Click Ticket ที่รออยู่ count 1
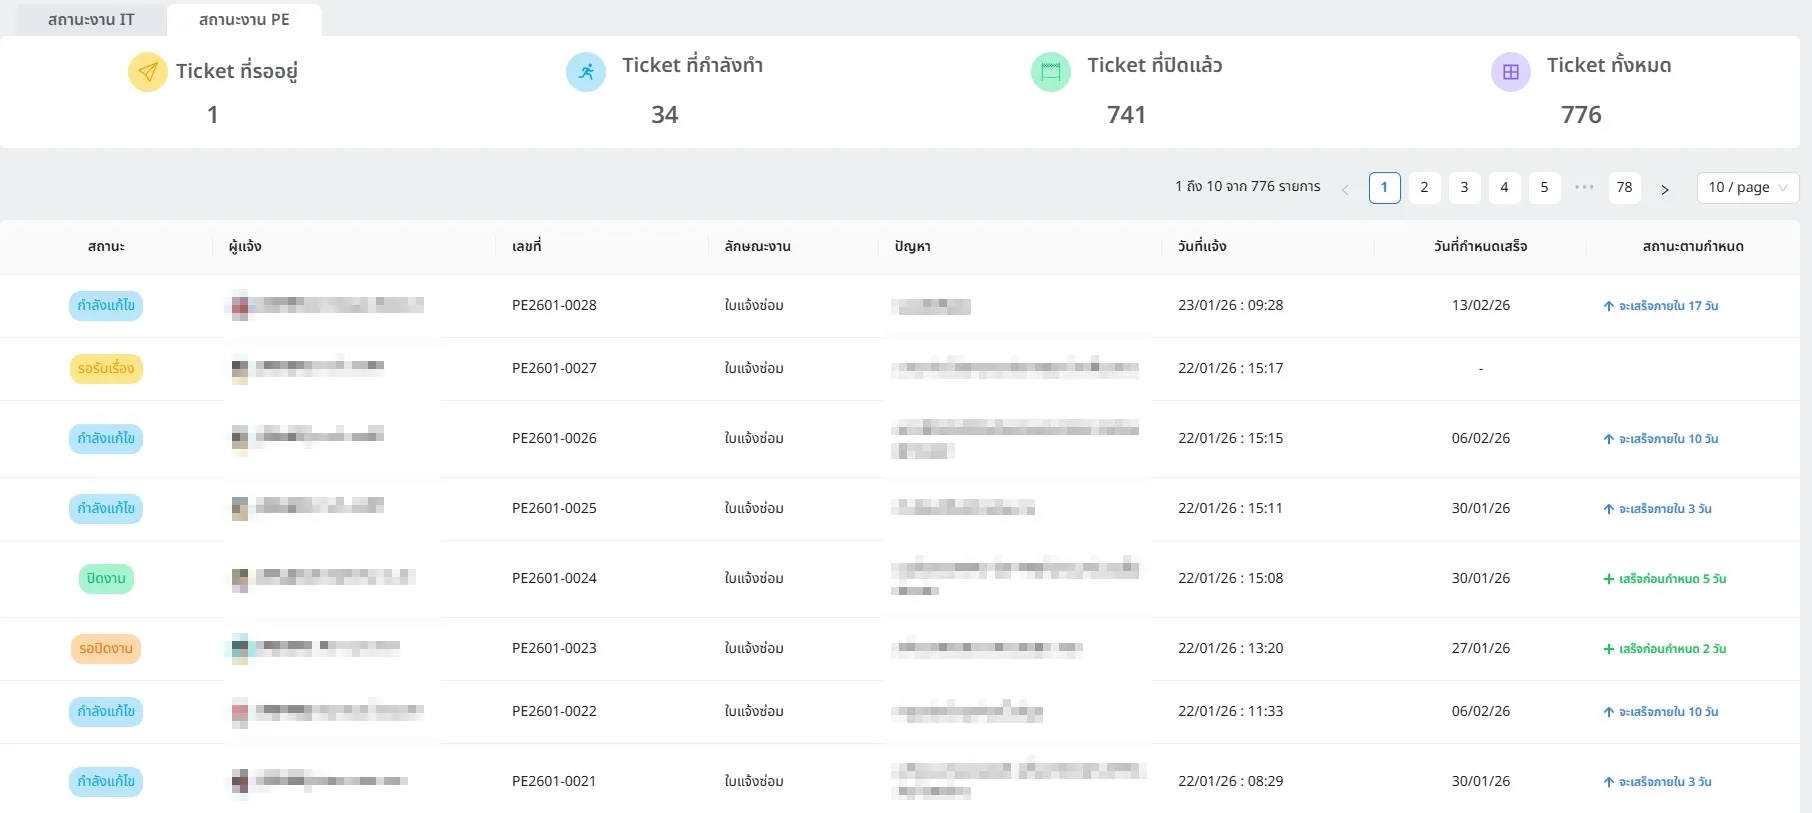Viewport: 1812px width, 813px height. [212, 115]
